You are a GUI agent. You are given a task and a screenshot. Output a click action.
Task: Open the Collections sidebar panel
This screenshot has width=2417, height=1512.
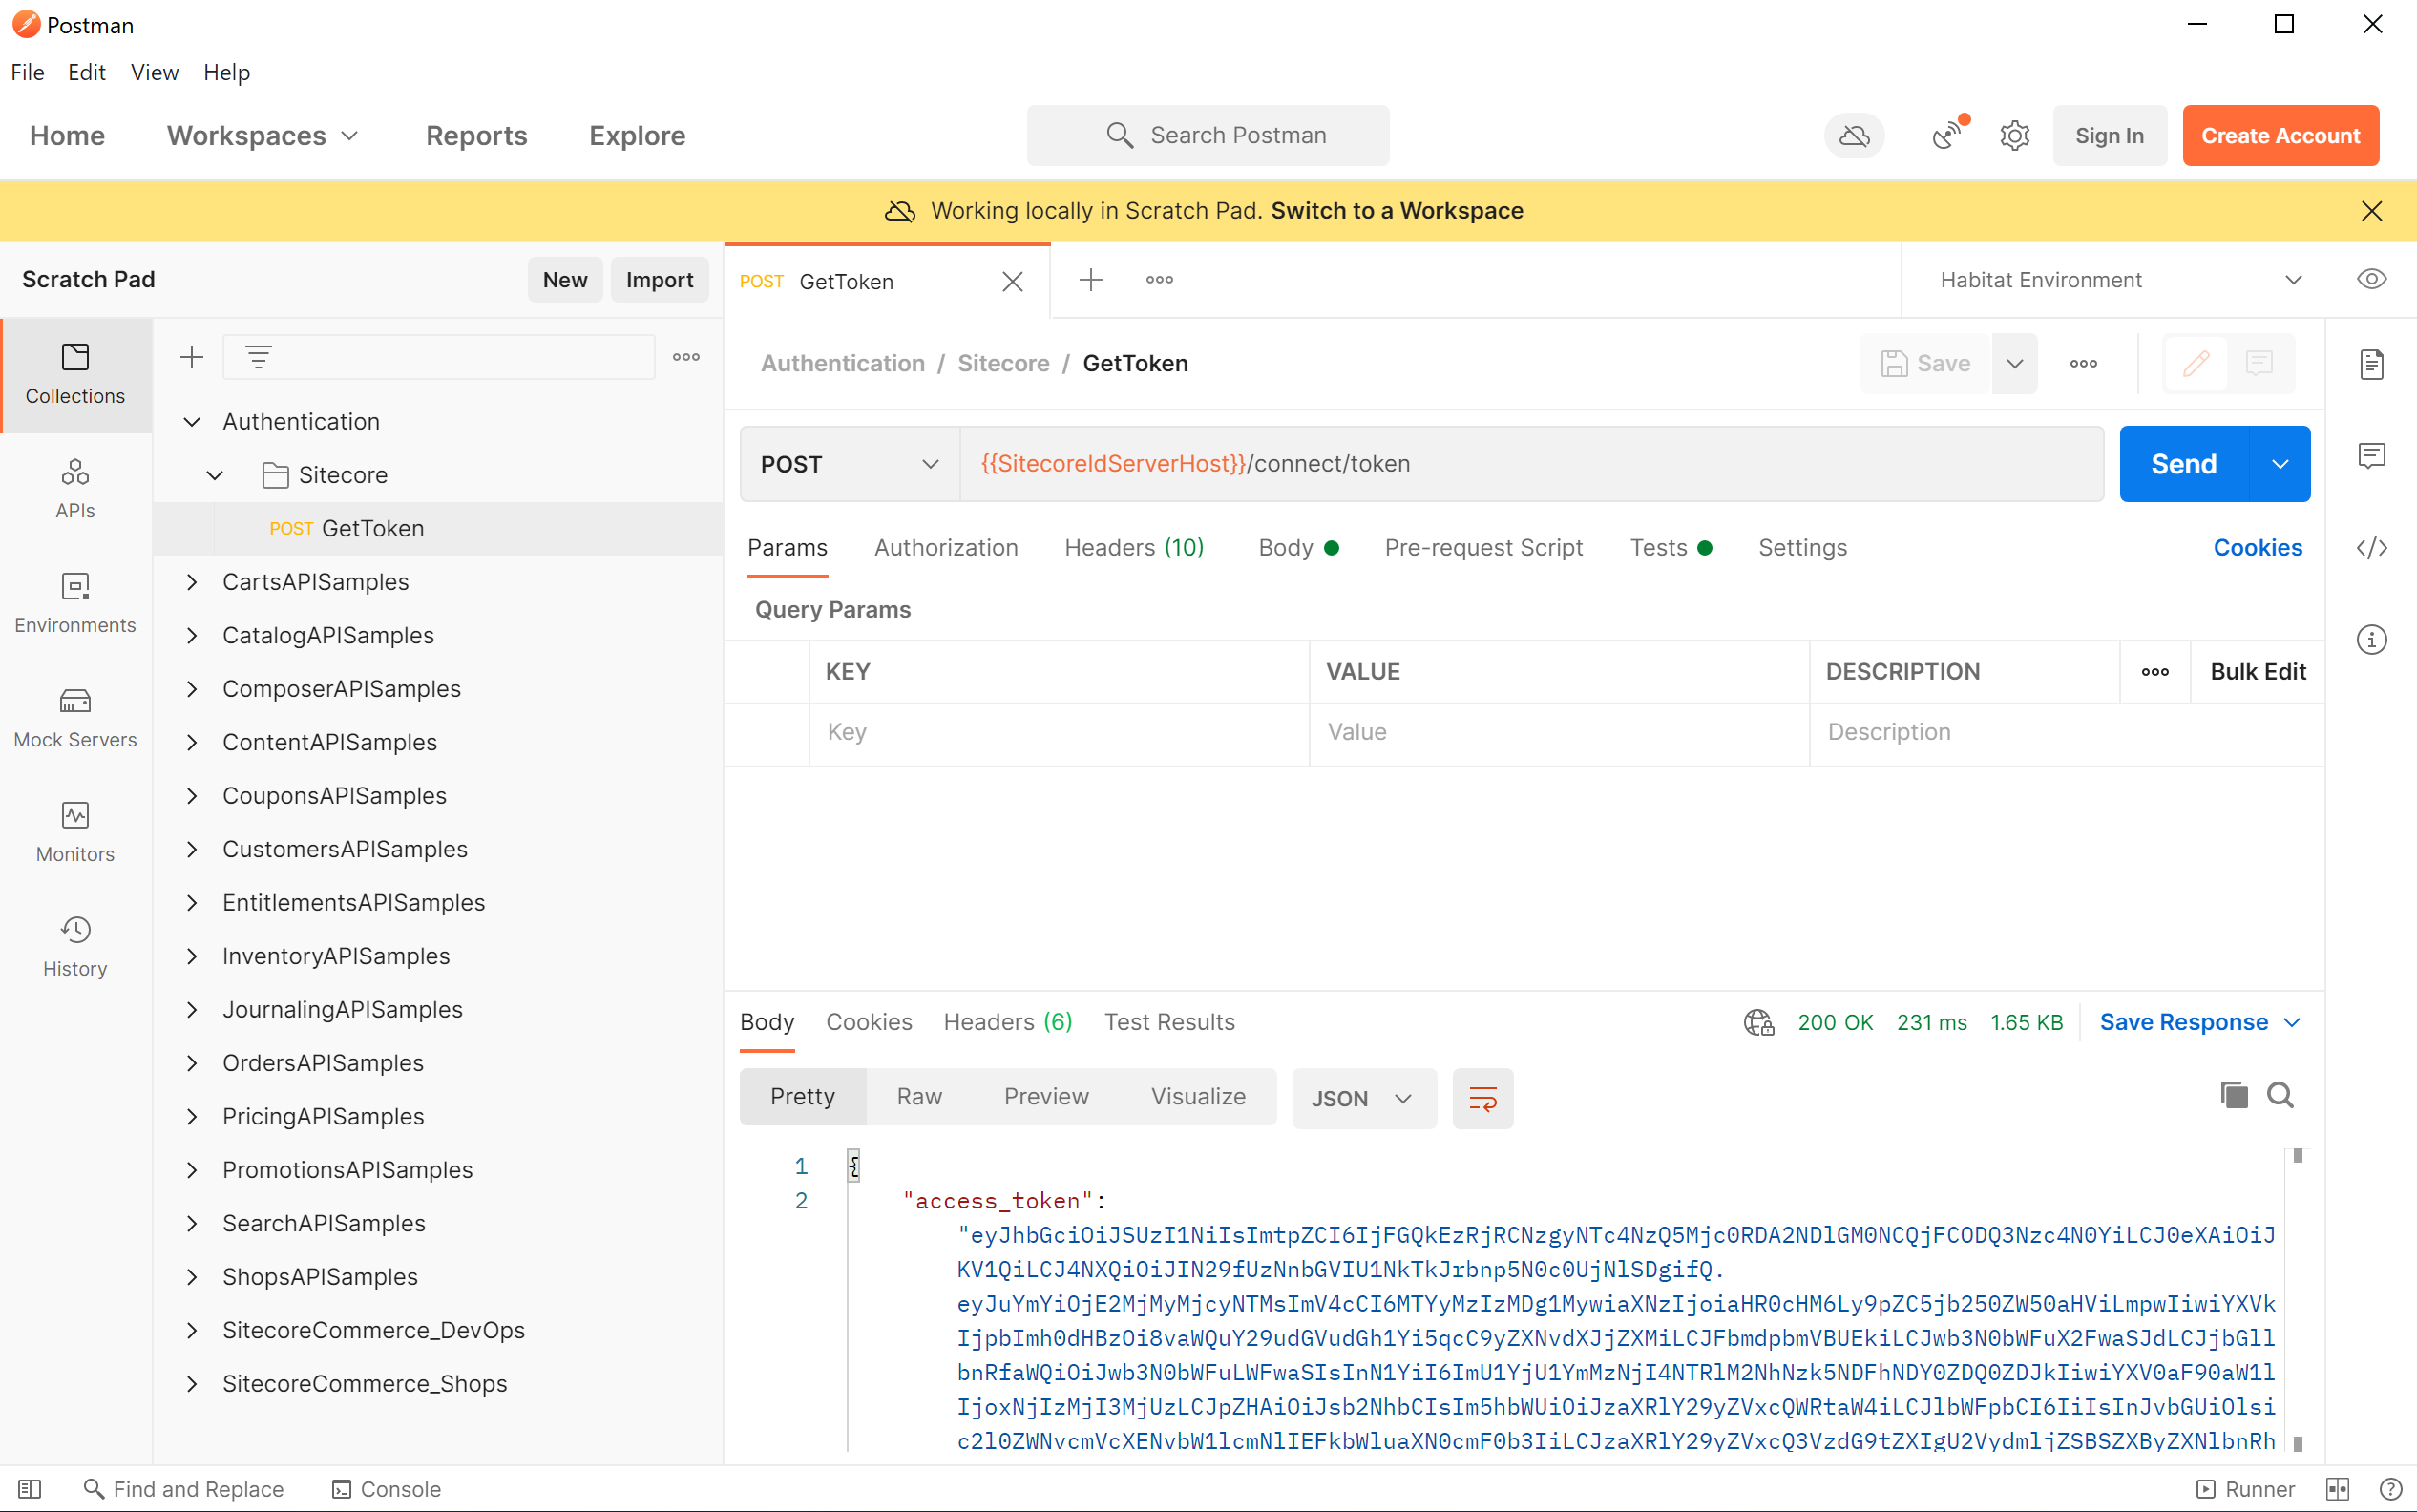click(x=75, y=375)
